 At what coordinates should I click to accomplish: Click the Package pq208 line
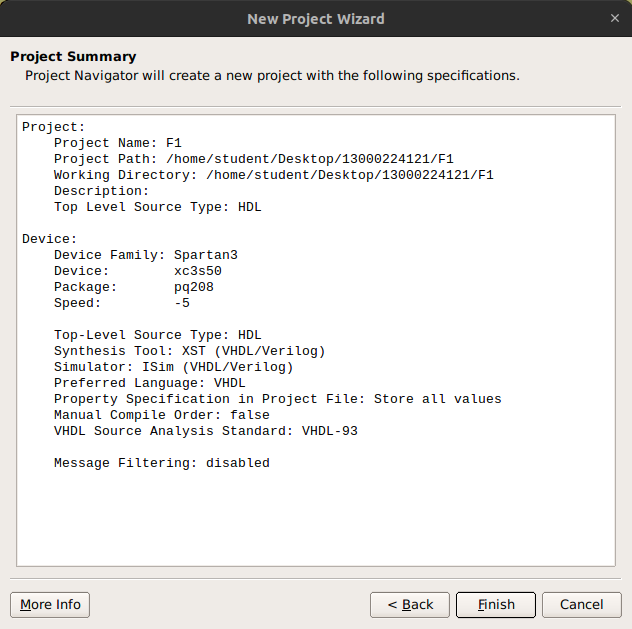click(133, 287)
